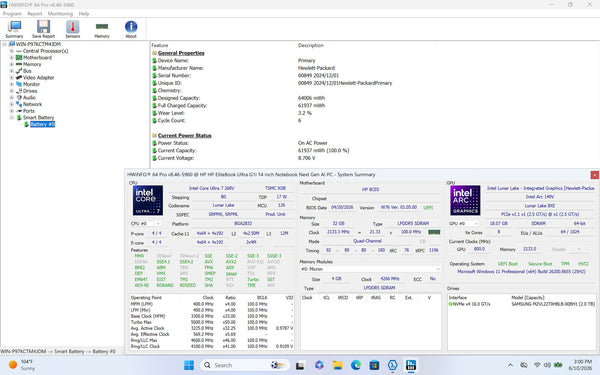This screenshot has height=375, width=600.
Task: Open Microsoft Store from the taskbar
Action: point(374,365)
